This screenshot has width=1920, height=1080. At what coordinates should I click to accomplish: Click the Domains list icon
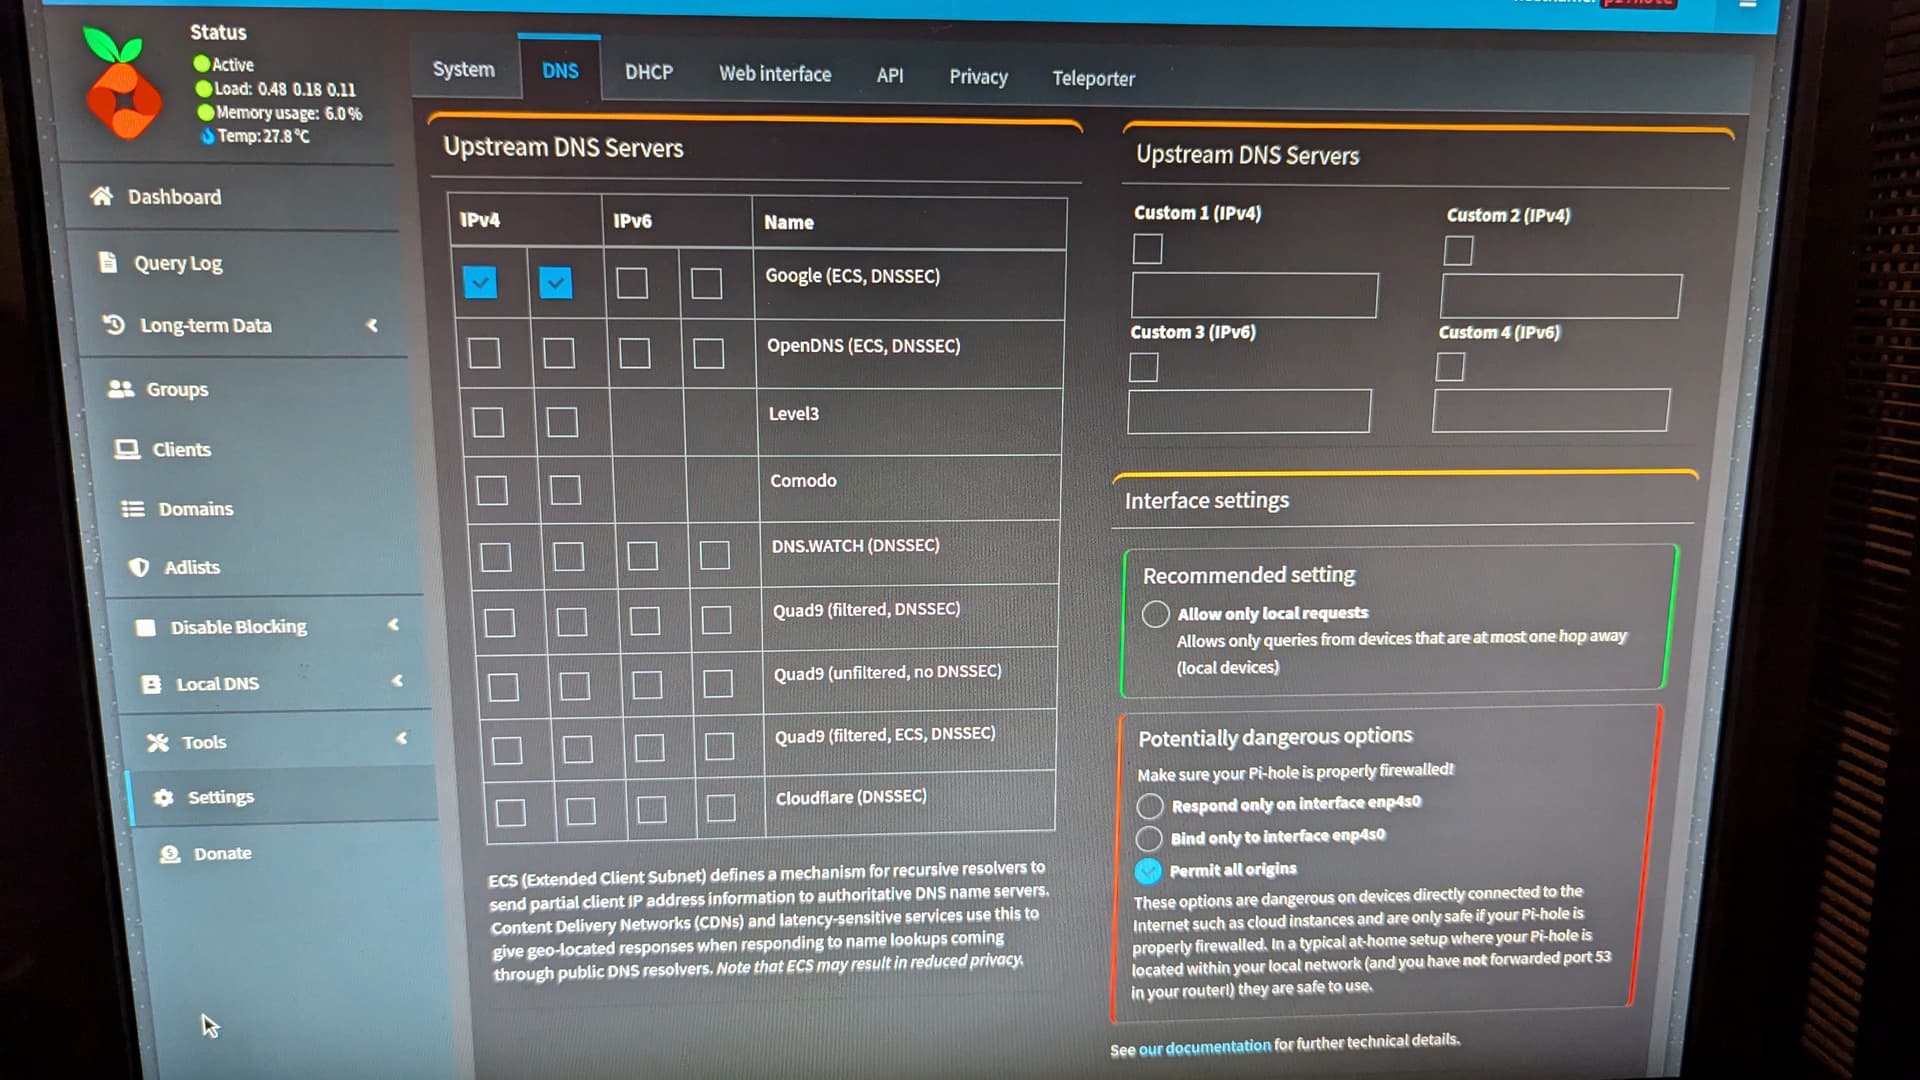(x=133, y=509)
